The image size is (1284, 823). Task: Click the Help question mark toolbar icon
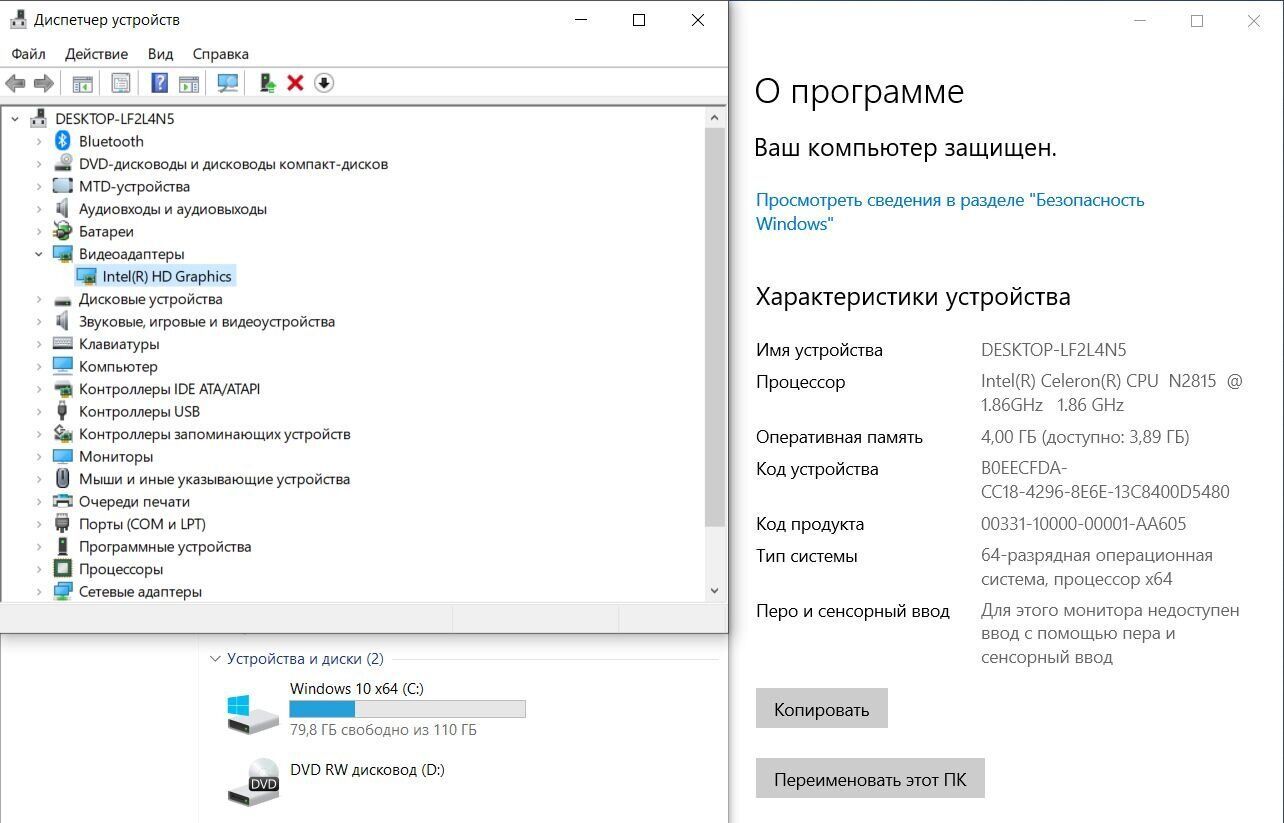coord(159,83)
